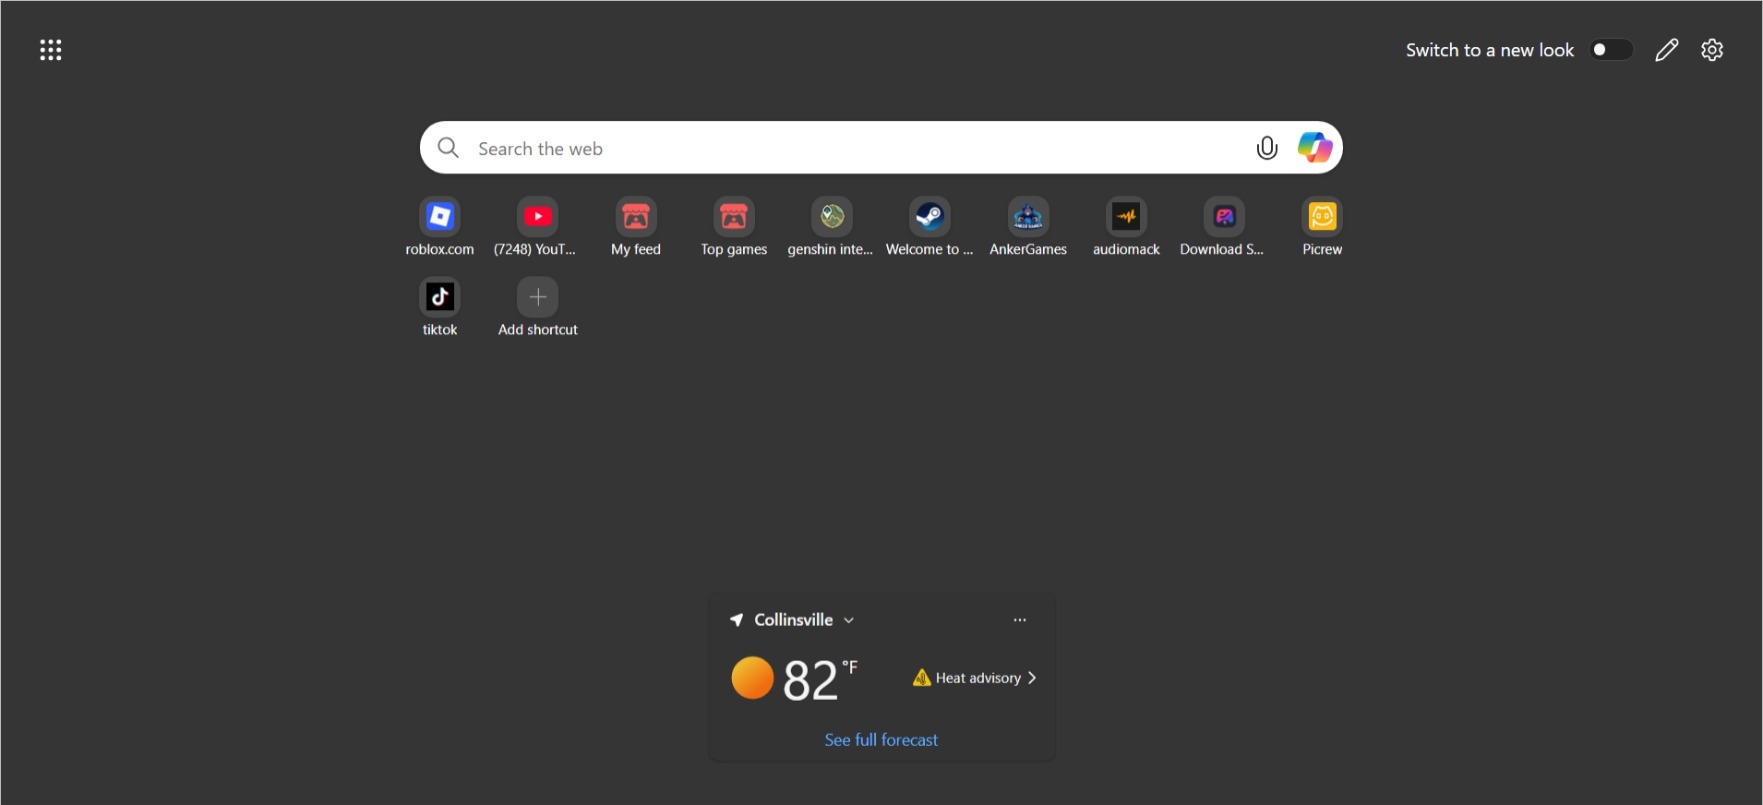Click the See full forecast link
This screenshot has height=805, width=1763.
[x=881, y=740]
